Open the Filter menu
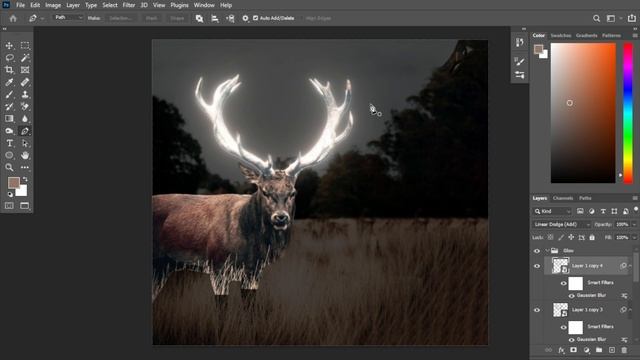Screen dimensions: 640x360 tap(129, 5)
